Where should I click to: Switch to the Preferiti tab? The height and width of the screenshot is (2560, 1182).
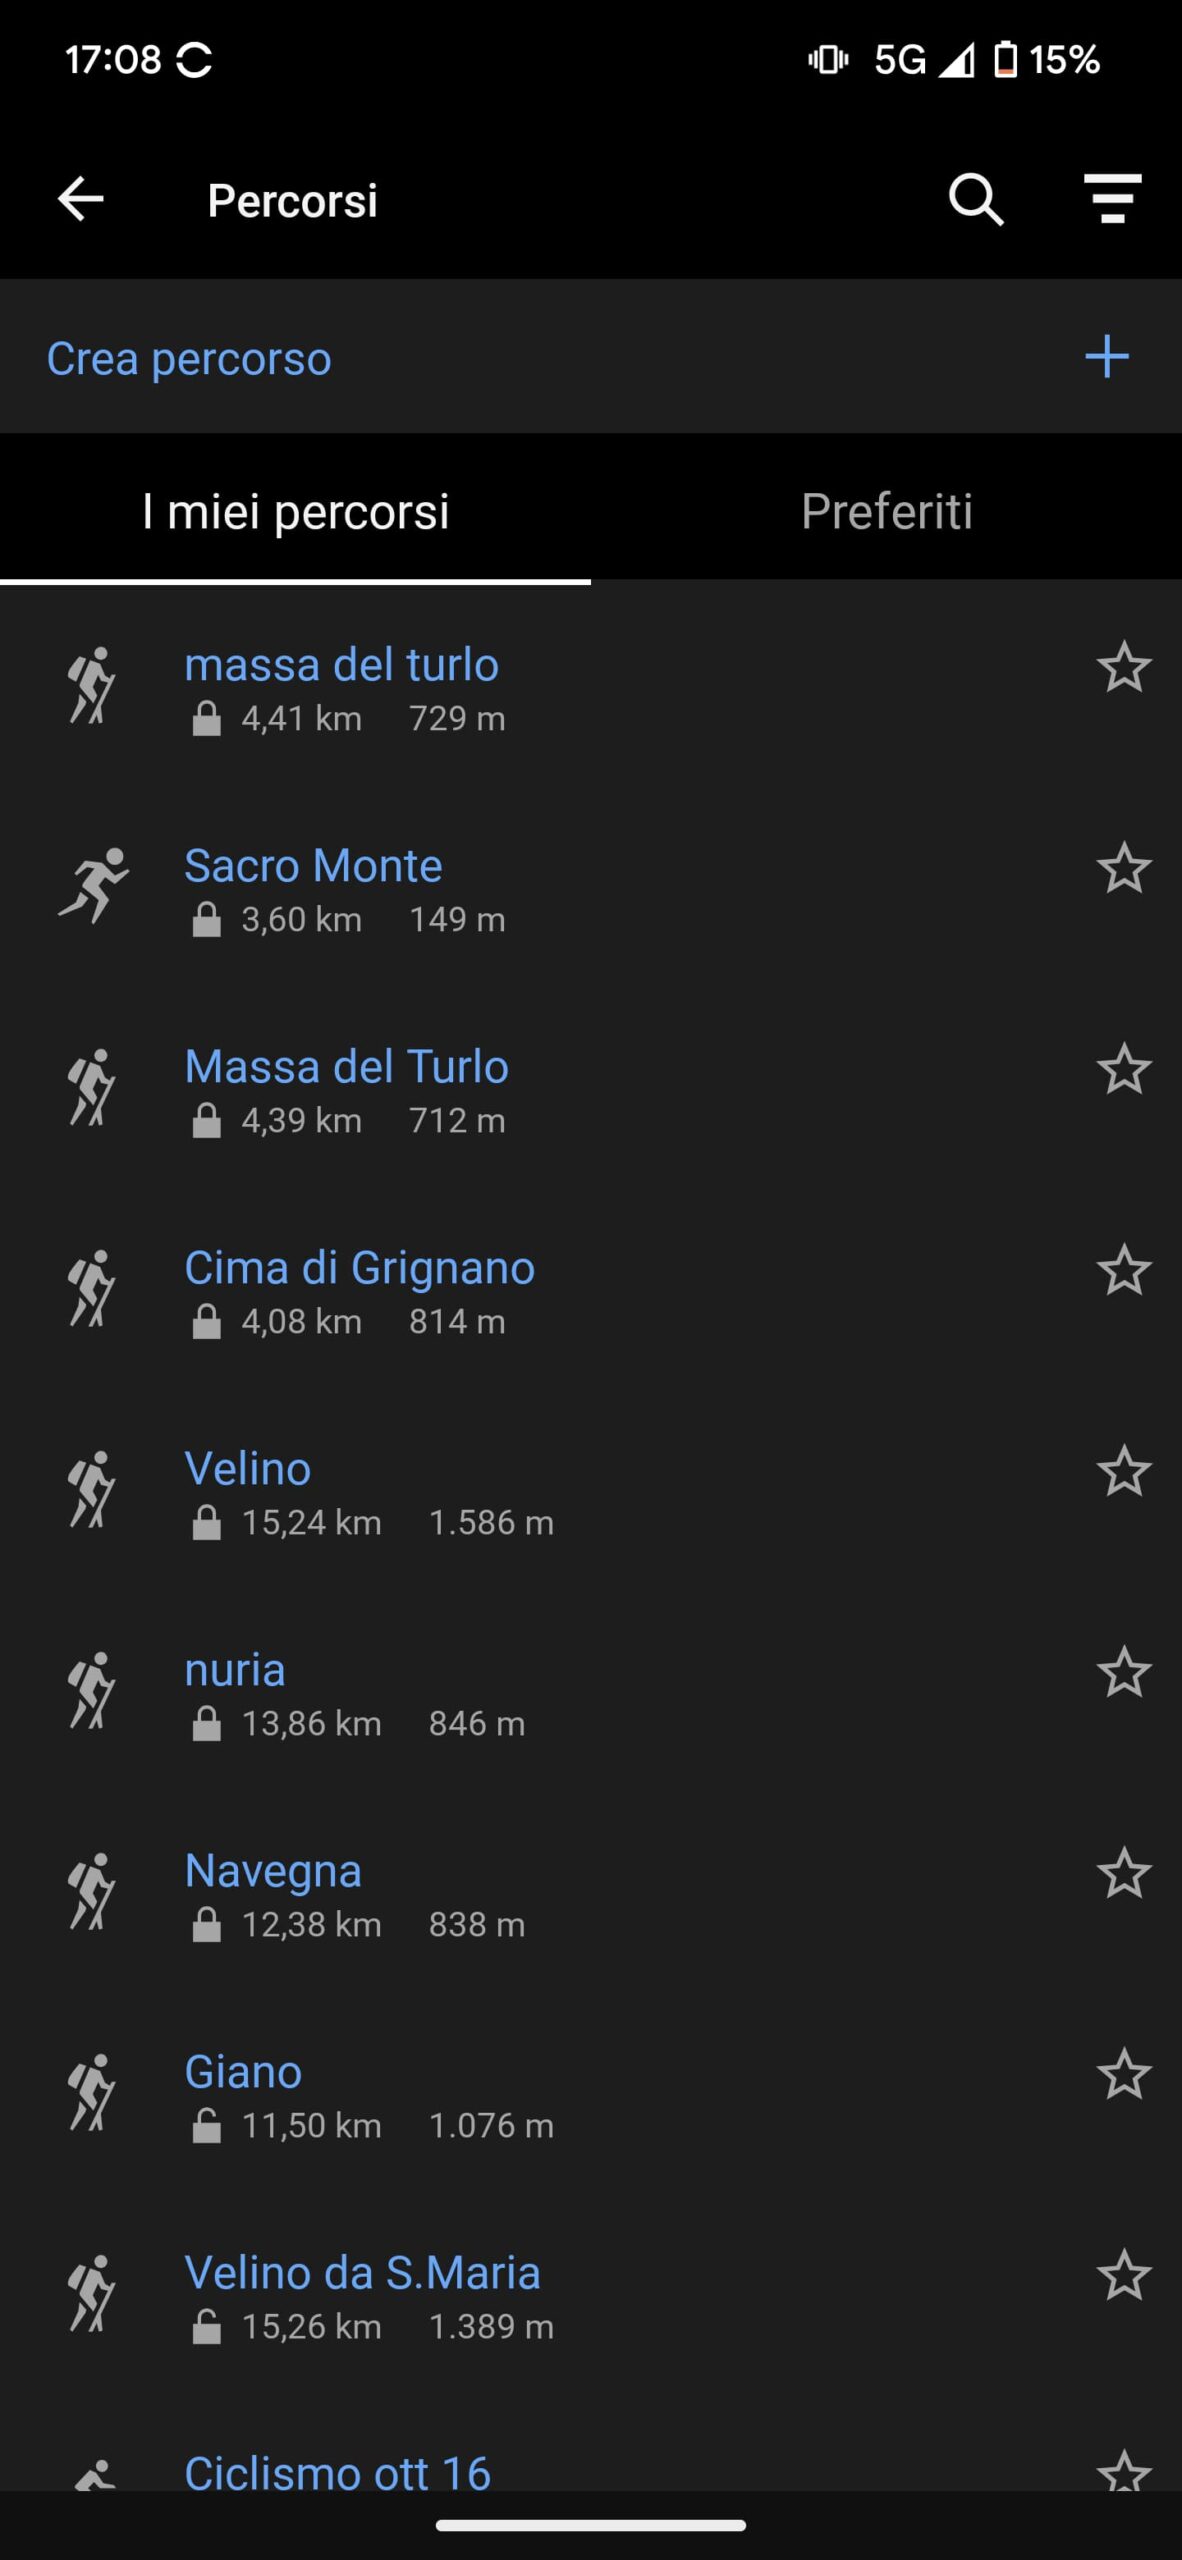pos(886,512)
